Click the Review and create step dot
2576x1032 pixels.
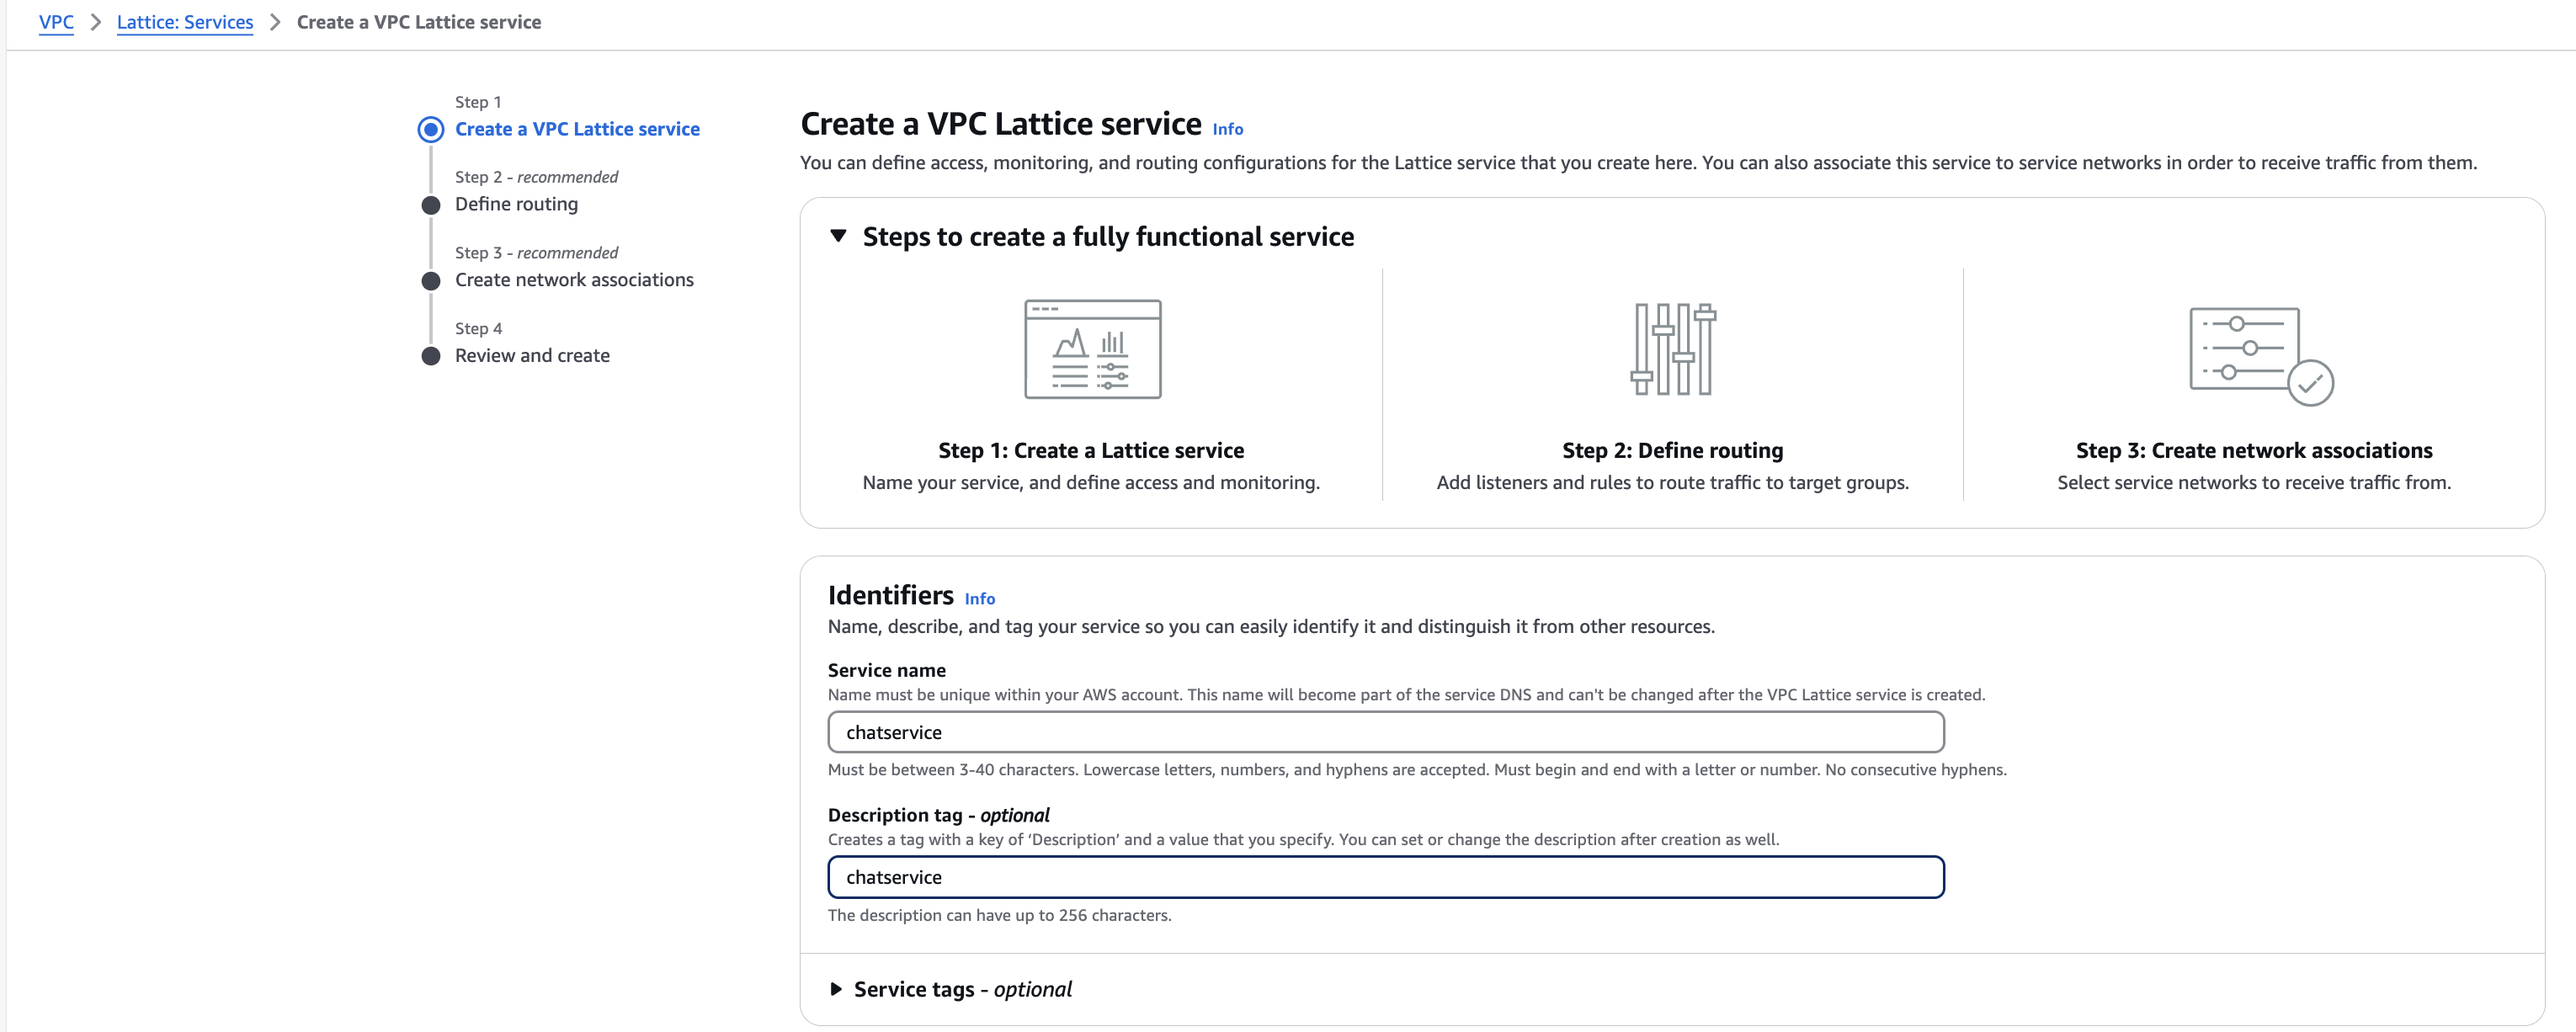(431, 356)
